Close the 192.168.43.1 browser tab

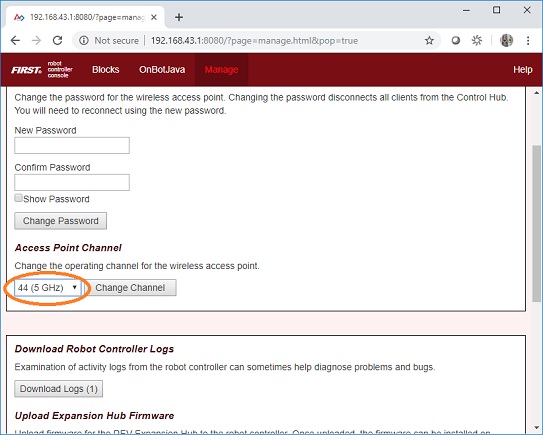154,17
